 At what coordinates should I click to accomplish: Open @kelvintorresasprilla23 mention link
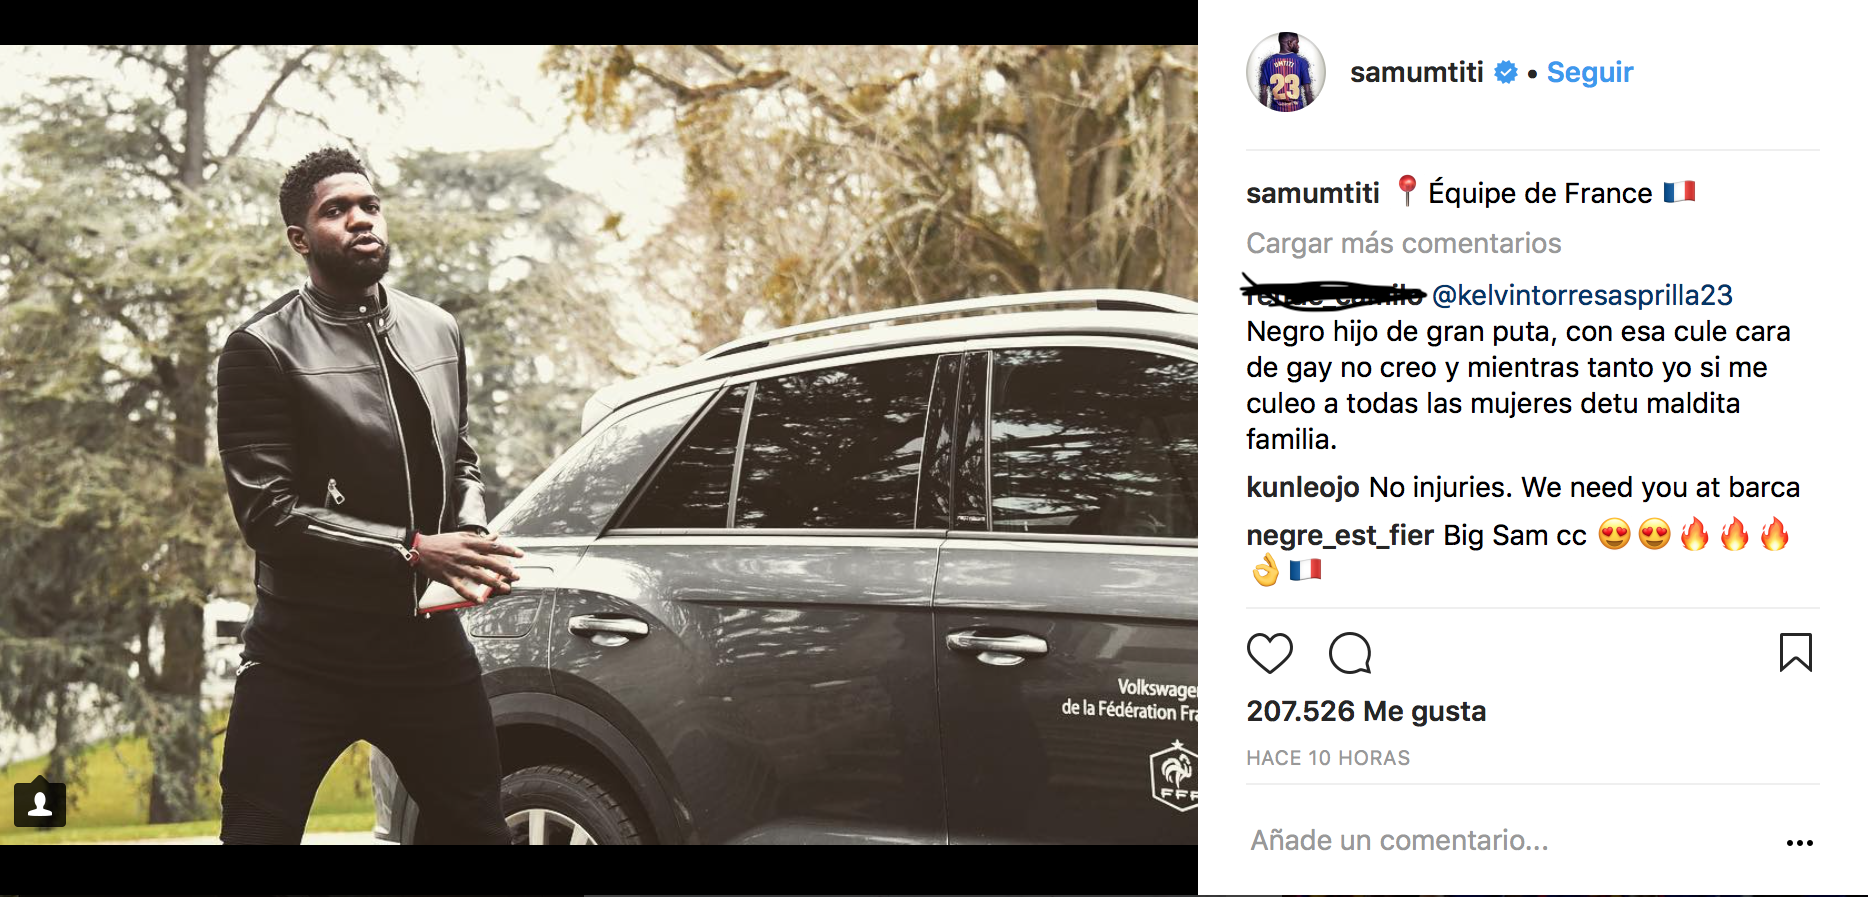point(1582,295)
